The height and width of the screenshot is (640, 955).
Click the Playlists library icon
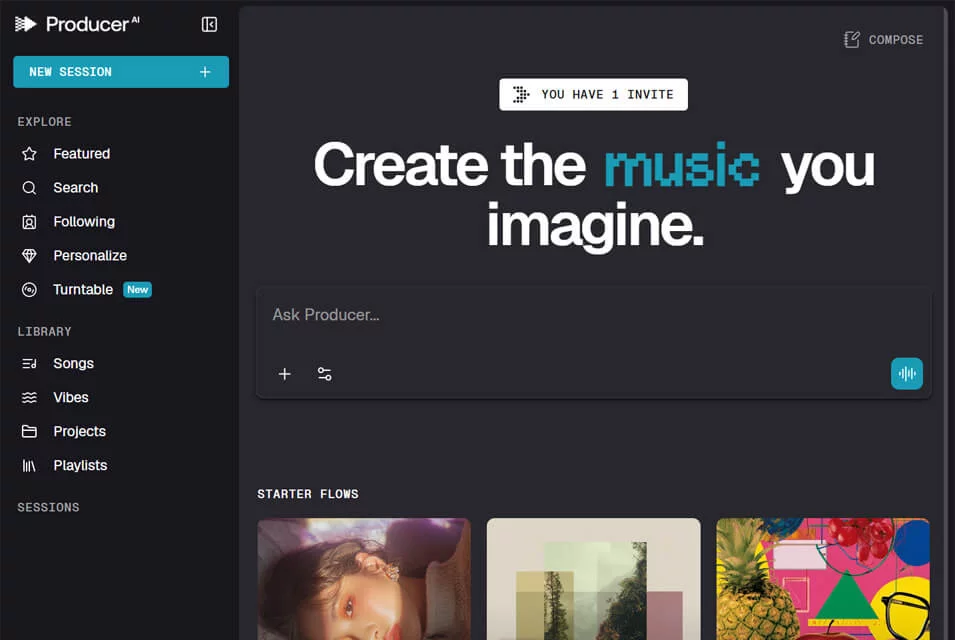tap(29, 466)
